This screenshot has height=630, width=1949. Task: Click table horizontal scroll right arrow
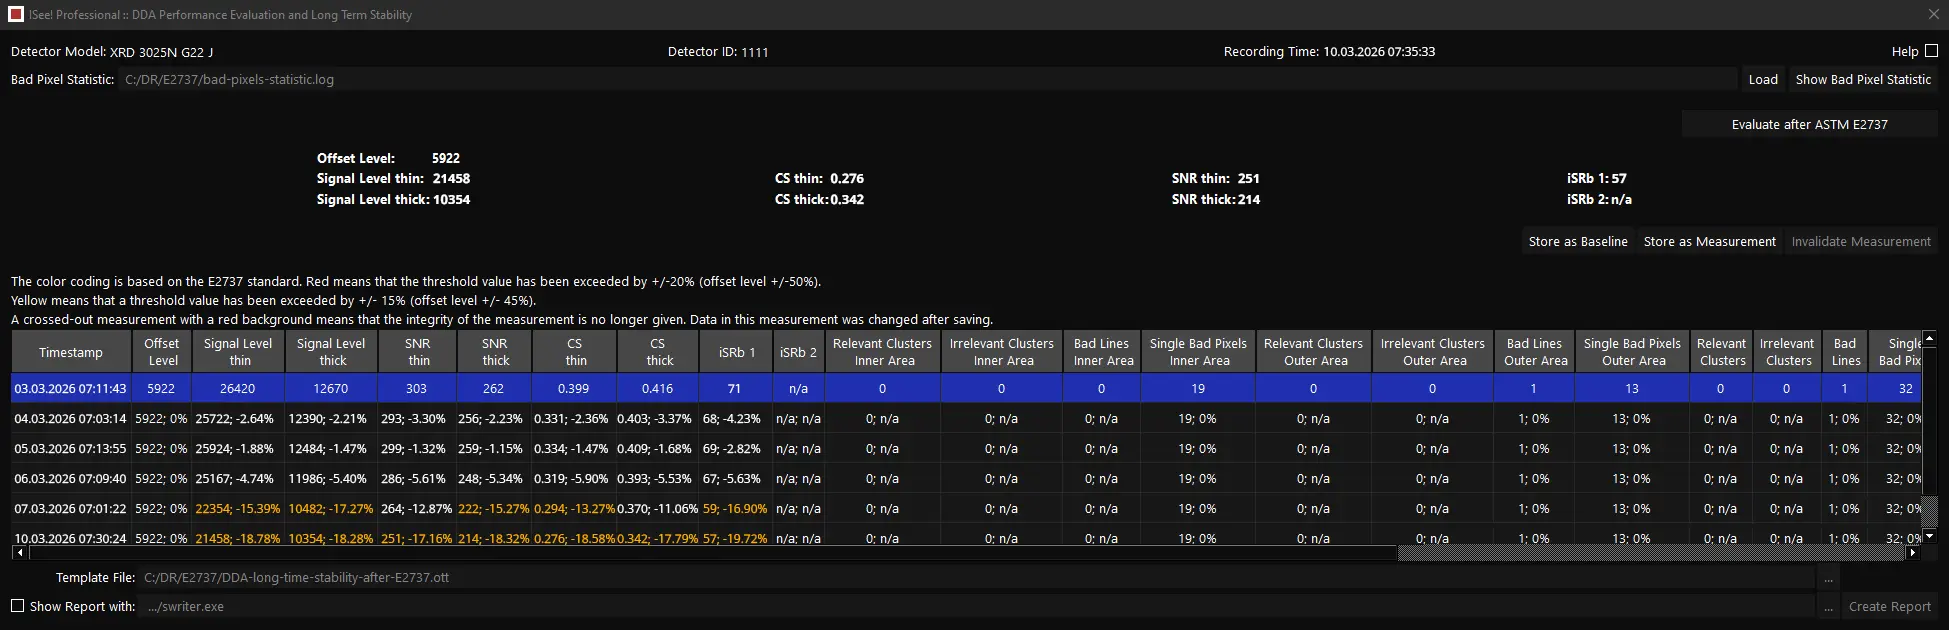[x=1913, y=552]
